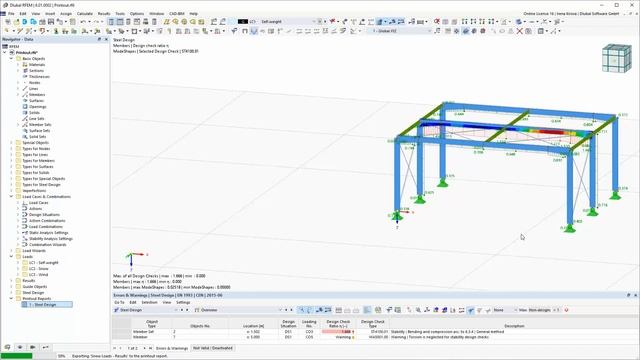The image size is (640, 360).
Task: Collapse the Printout Reports folder
Action: click(x=11, y=299)
